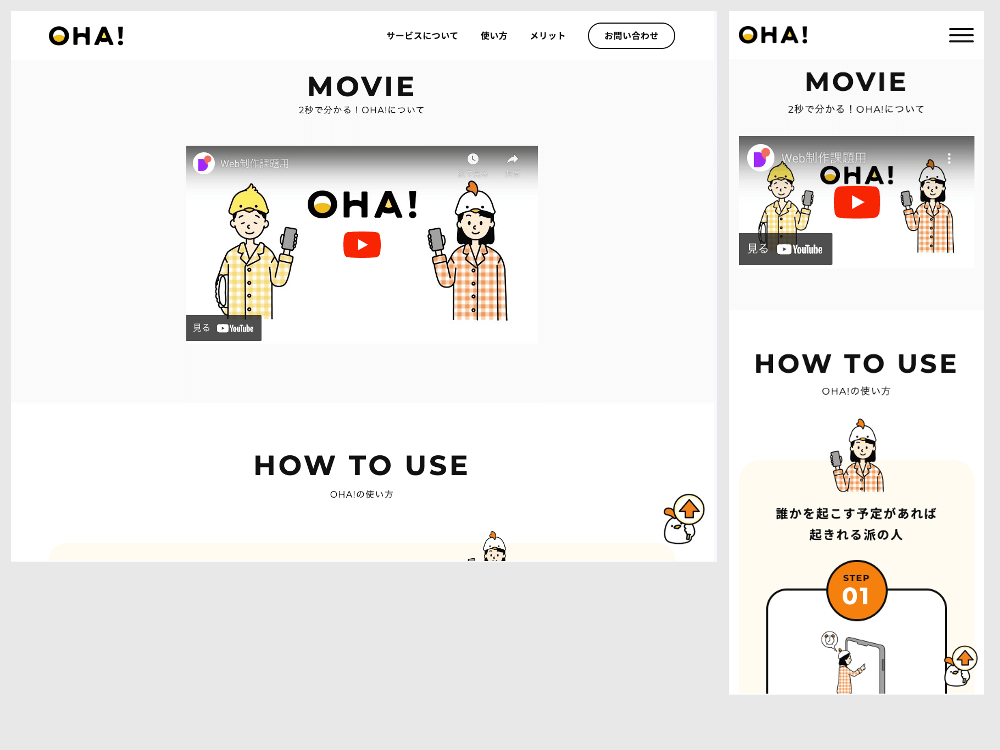Click the desktop video title Web制作課題用

pyautogui.click(x=255, y=163)
